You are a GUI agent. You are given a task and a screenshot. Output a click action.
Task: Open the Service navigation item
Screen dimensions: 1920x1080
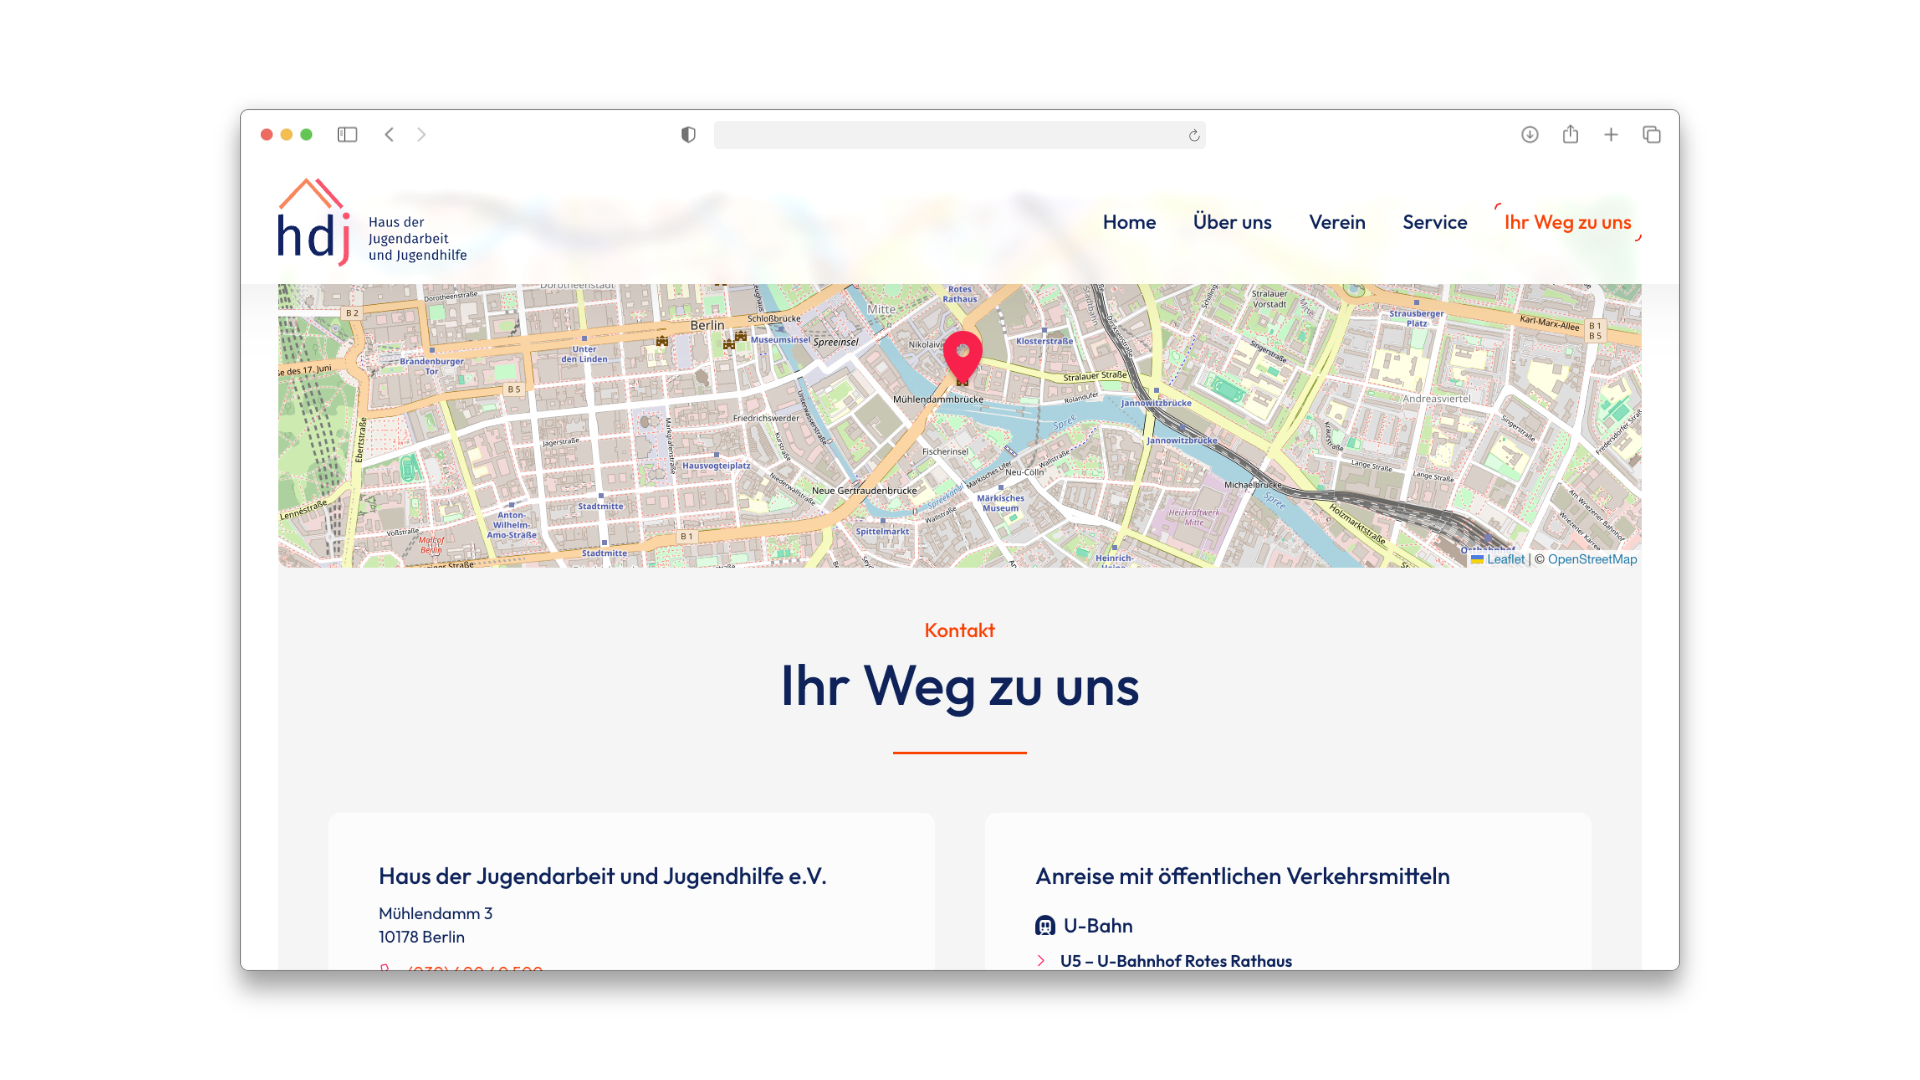(x=1434, y=222)
